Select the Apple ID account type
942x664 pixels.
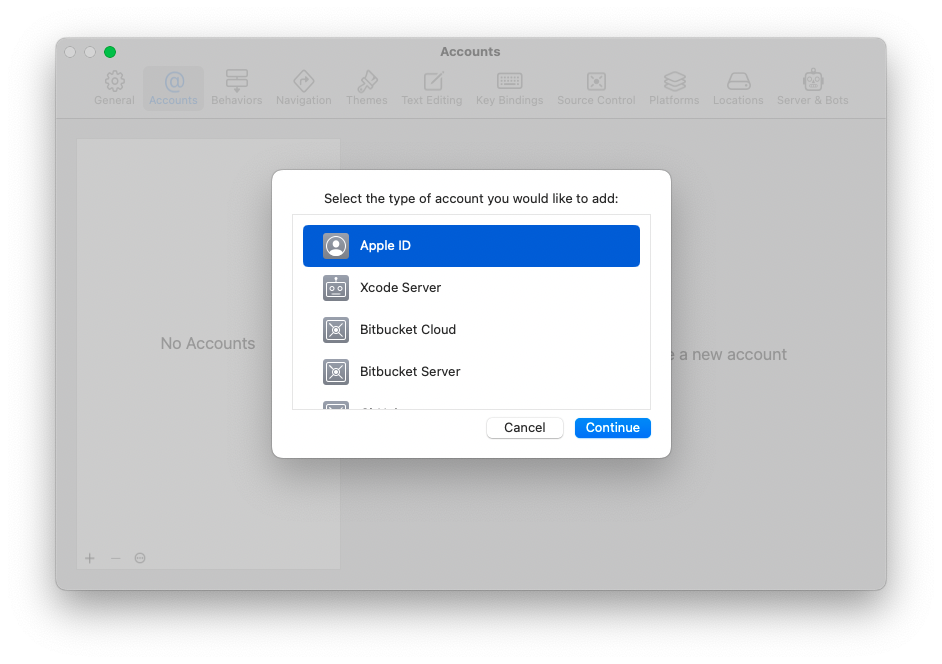pyautogui.click(x=471, y=246)
